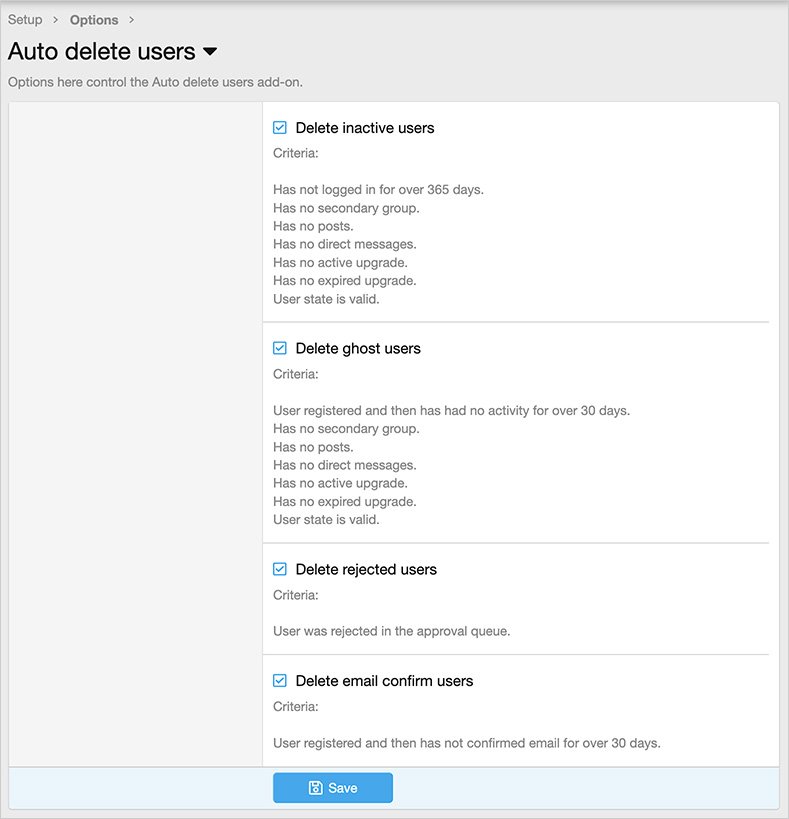Navigate to the Options breadcrumb

tap(94, 20)
